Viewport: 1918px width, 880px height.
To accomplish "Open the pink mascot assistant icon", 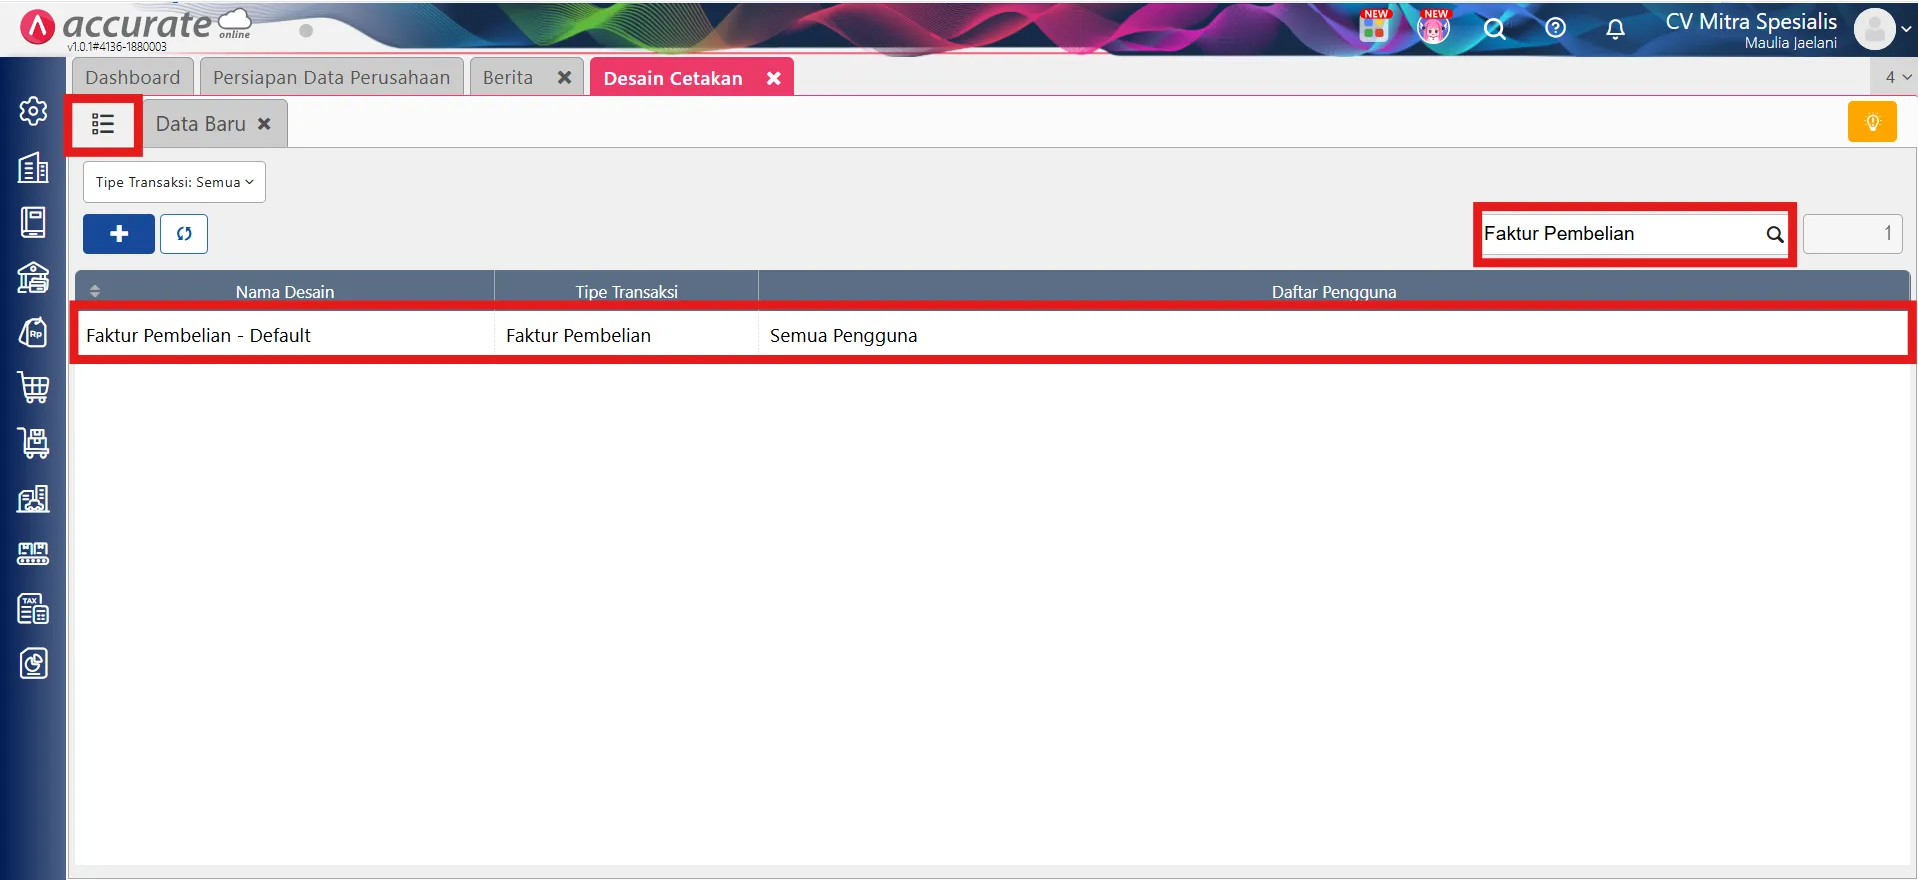I will [1433, 28].
